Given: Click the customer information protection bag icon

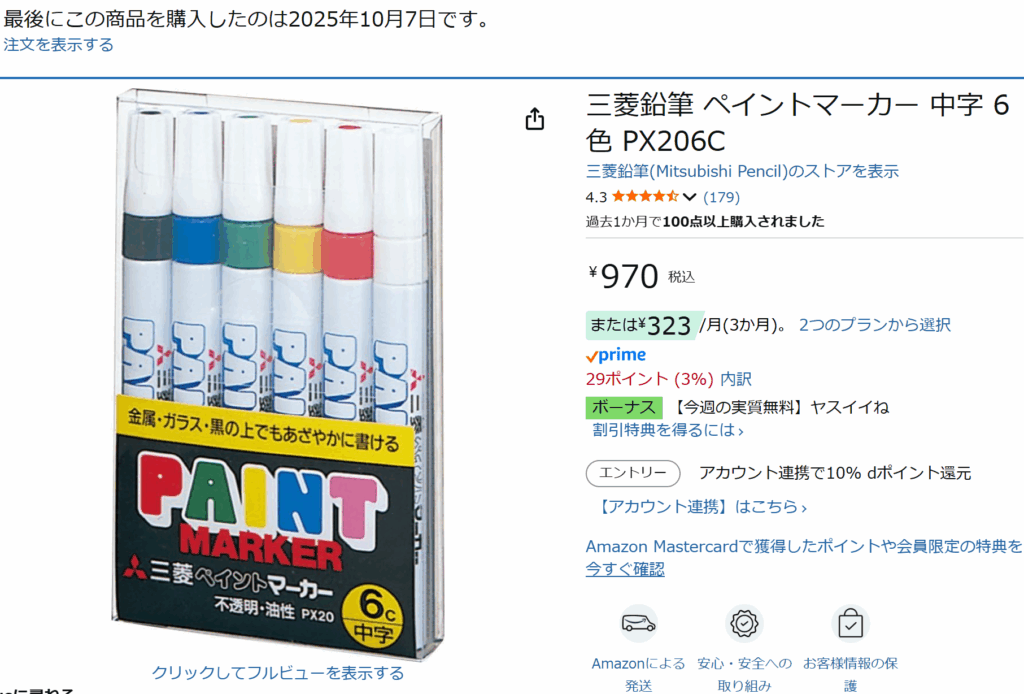Looking at the screenshot, I should pos(850,623).
